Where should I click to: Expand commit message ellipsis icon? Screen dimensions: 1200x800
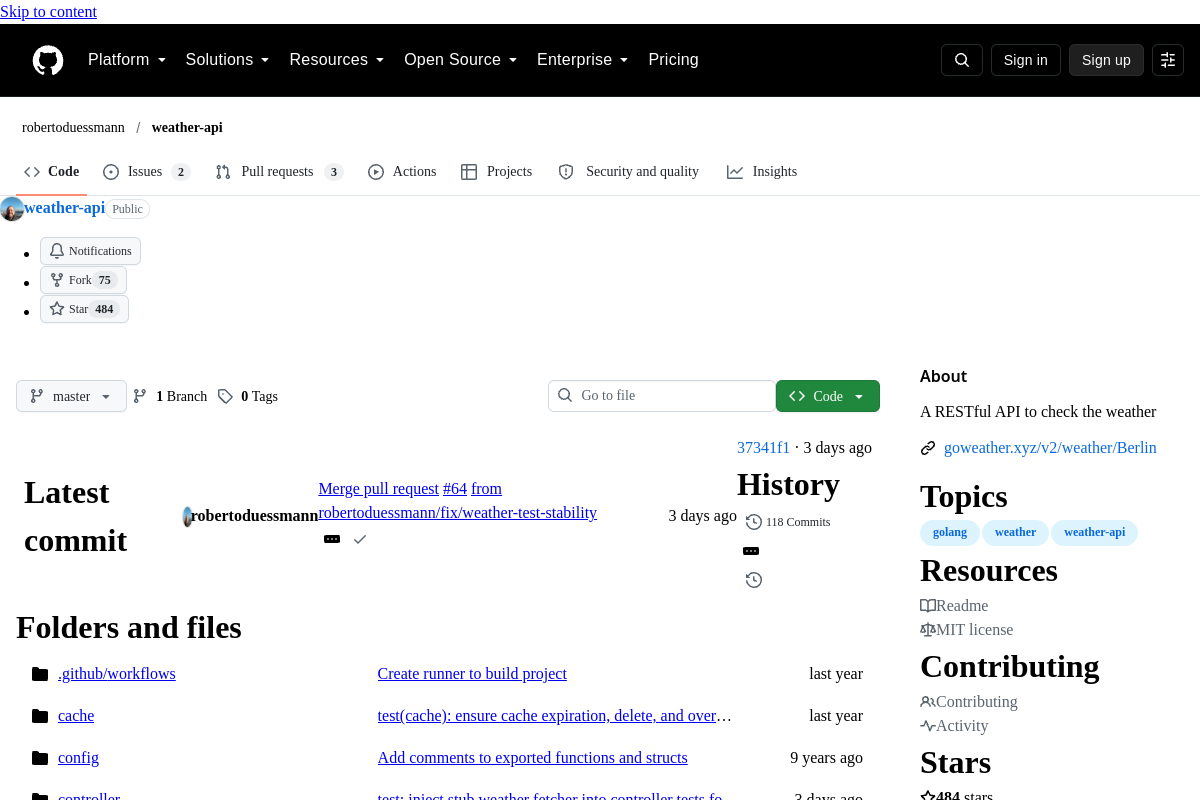pos(332,539)
